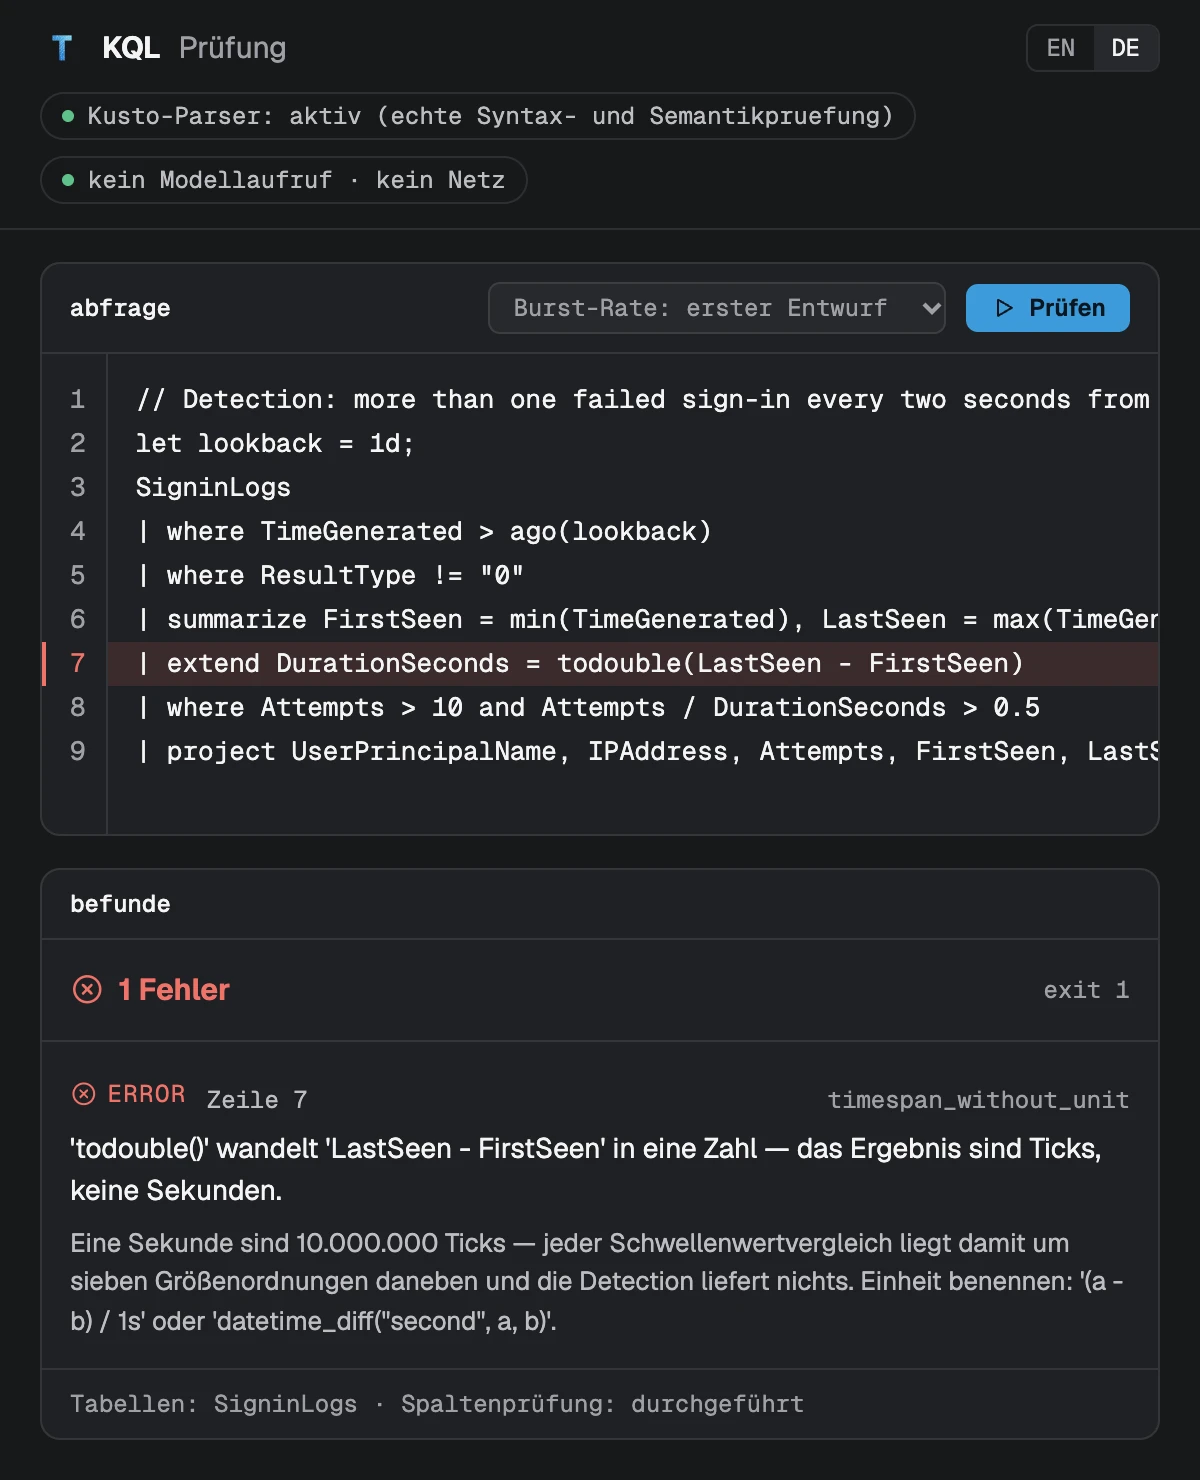Select line number 5 in gutter

[78, 575]
